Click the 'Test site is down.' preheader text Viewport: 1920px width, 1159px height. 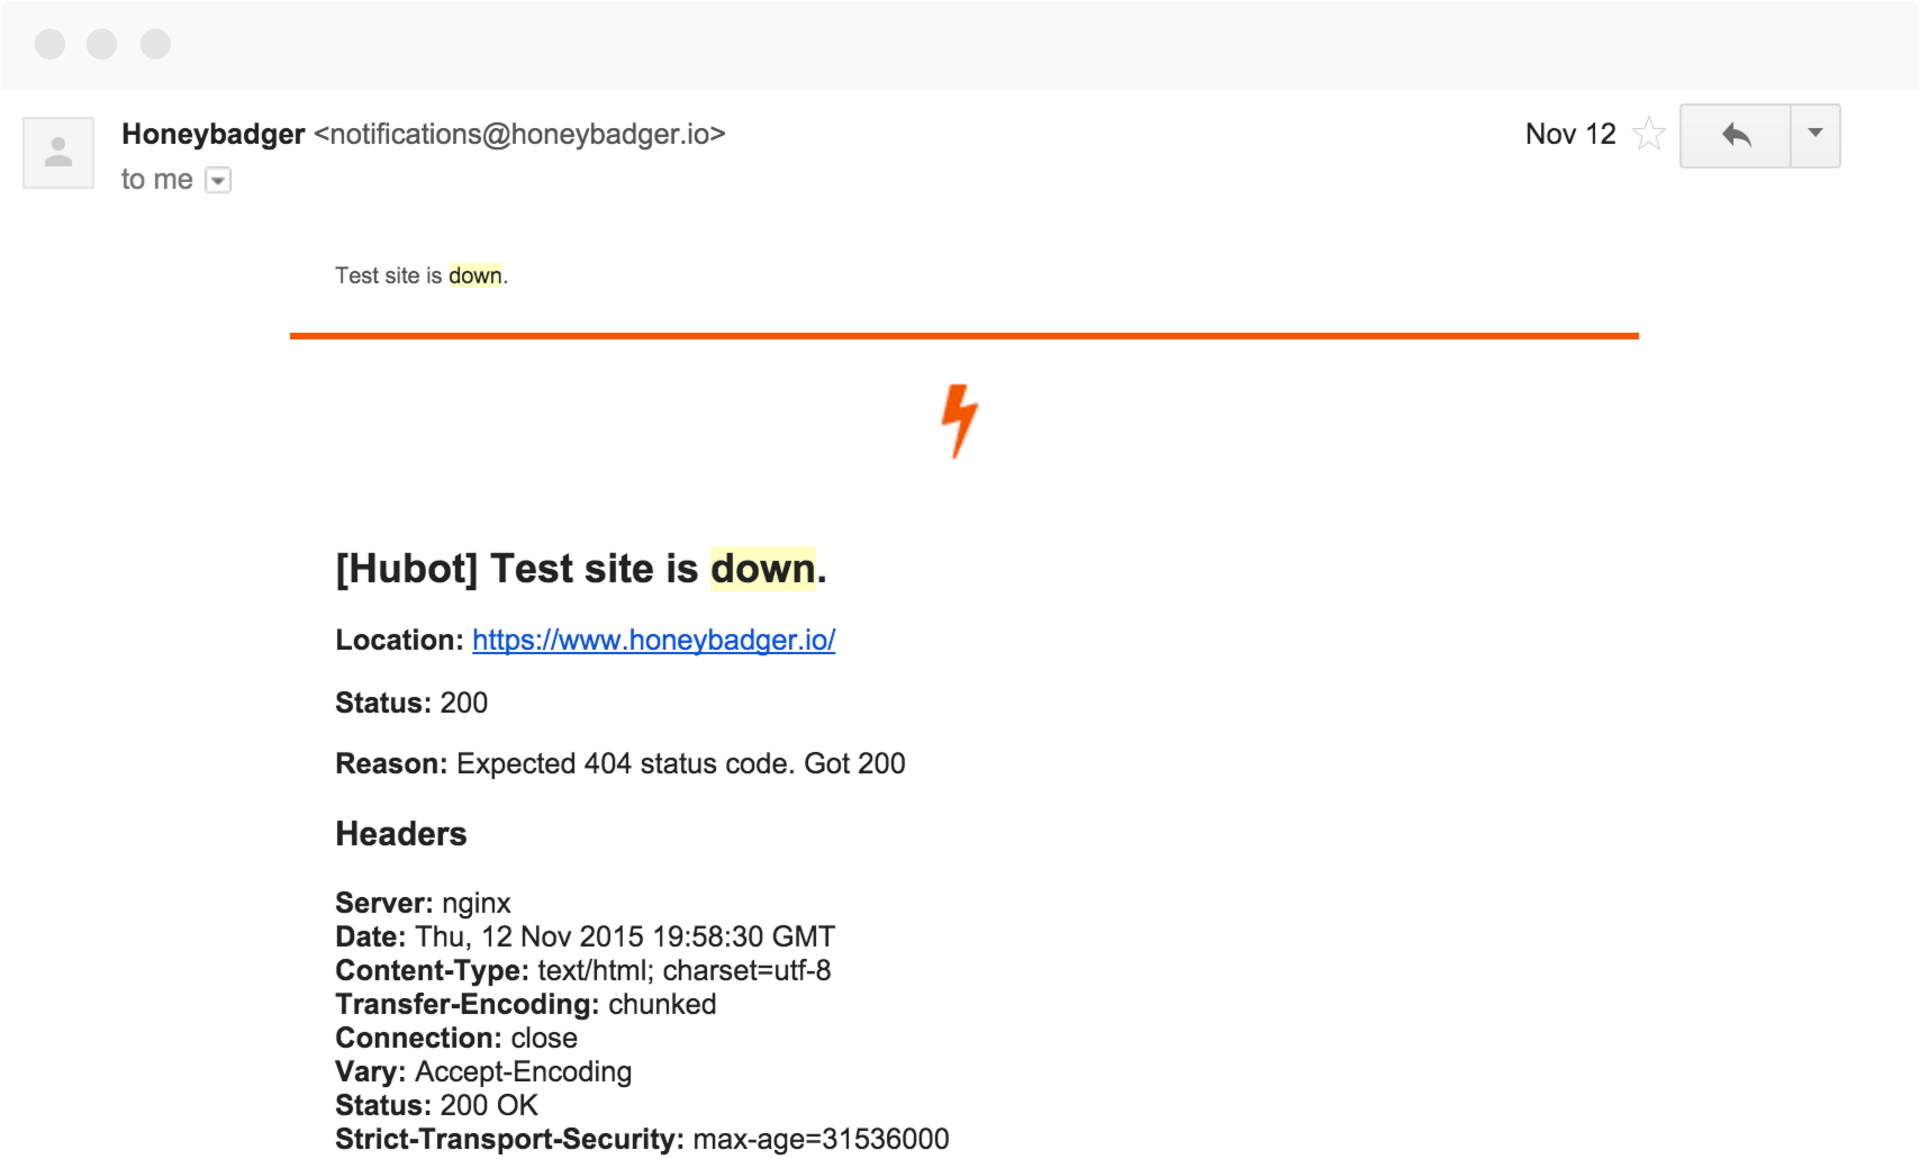click(421, 276)
